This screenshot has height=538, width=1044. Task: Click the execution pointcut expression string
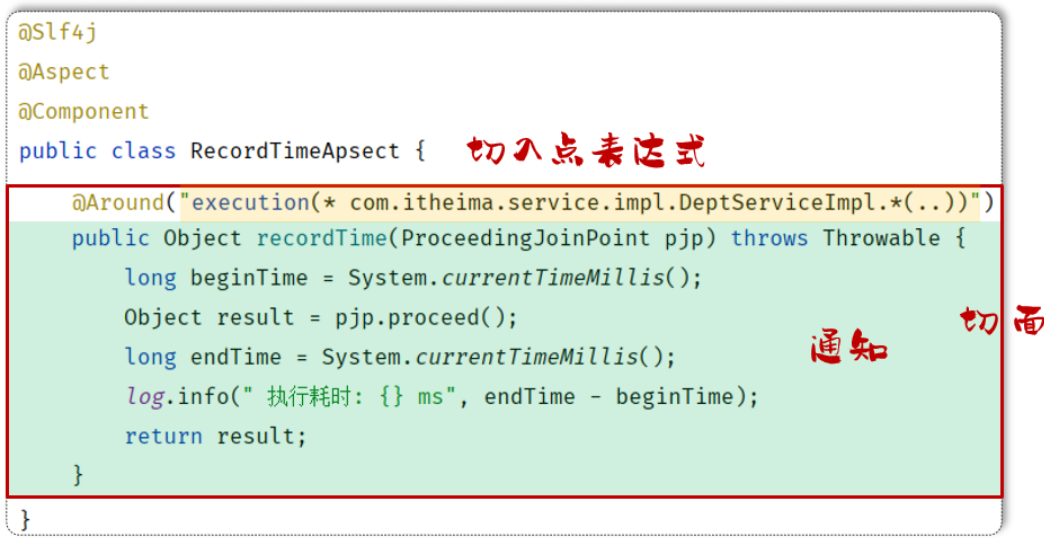(580, 201)
